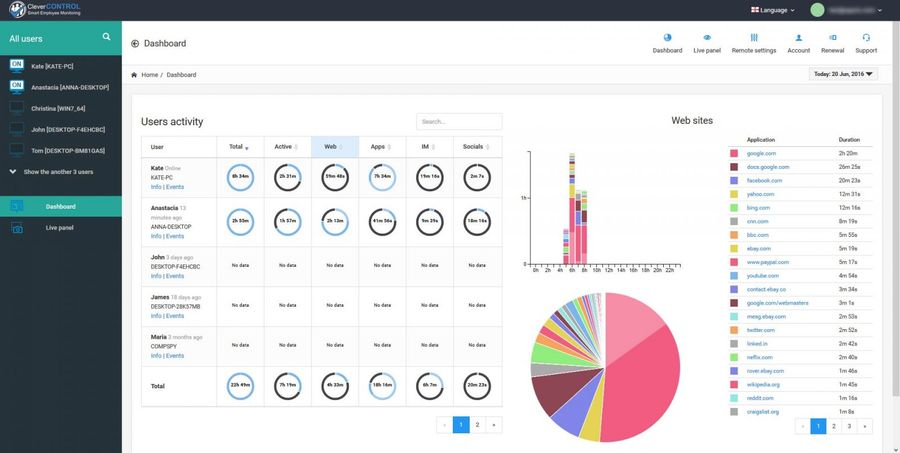Go to page 3 of Web sites list

848,426
